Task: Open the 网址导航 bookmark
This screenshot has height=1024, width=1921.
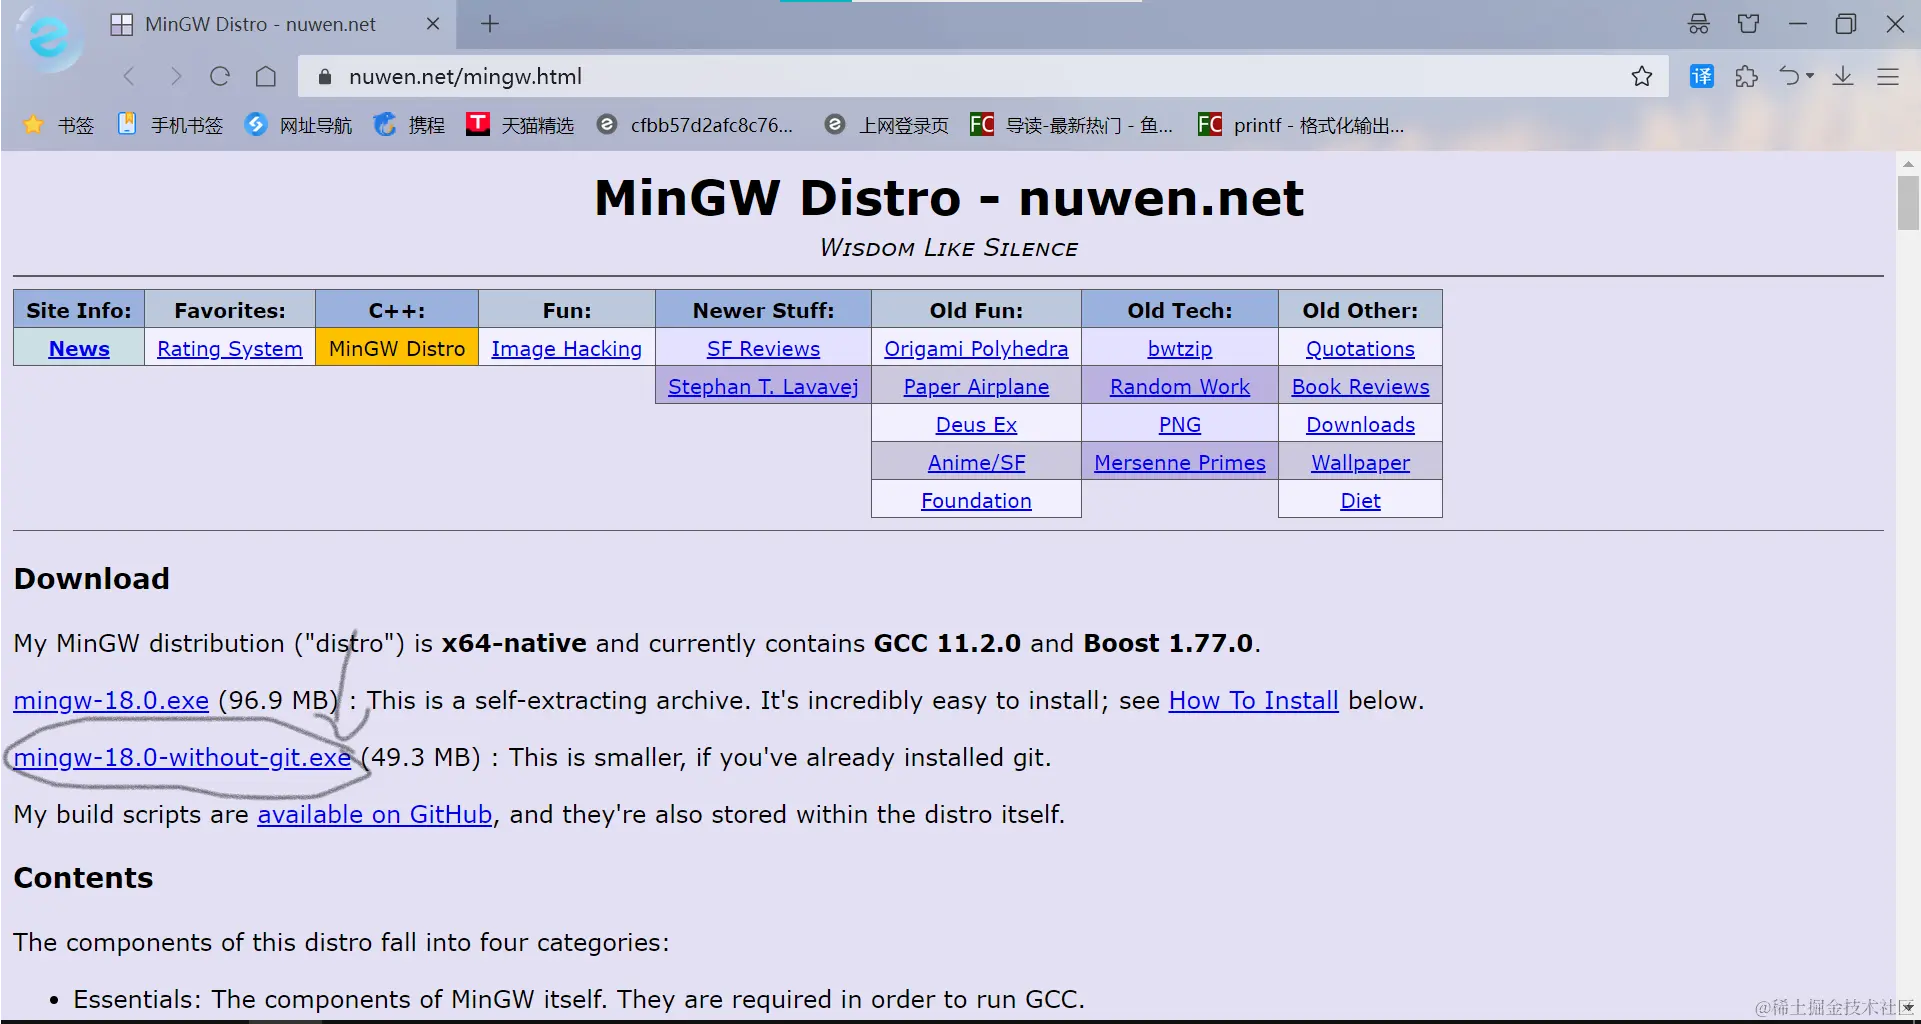Action: point(299,125)
